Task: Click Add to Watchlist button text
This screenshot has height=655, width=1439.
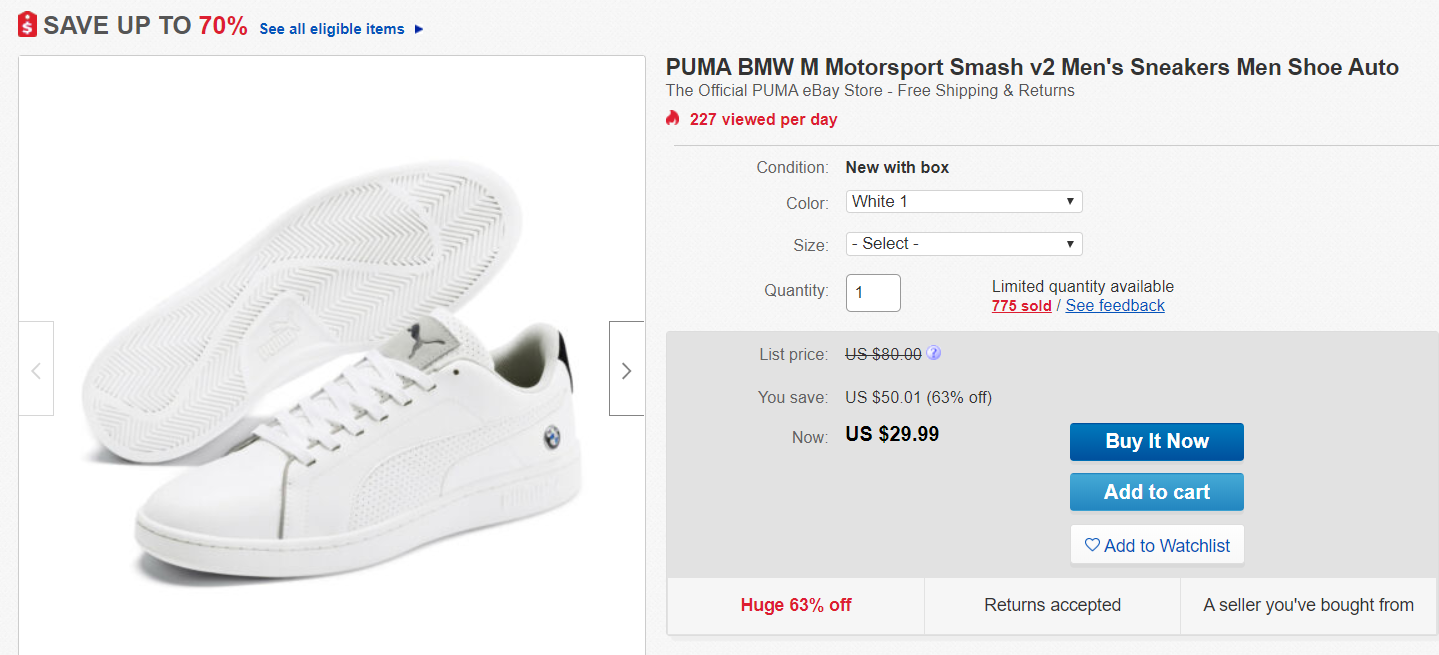Action: pos(1167,546)
